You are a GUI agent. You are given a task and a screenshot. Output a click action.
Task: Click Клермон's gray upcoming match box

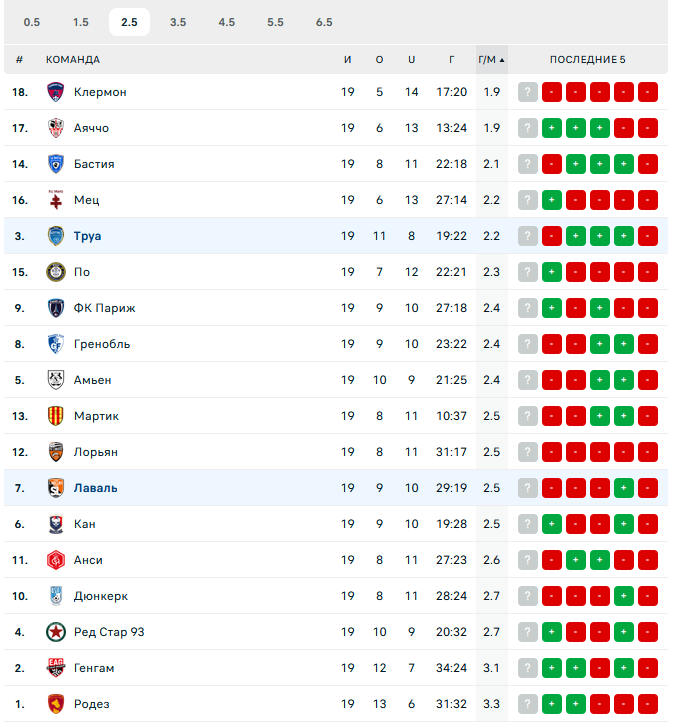point(528,92)
